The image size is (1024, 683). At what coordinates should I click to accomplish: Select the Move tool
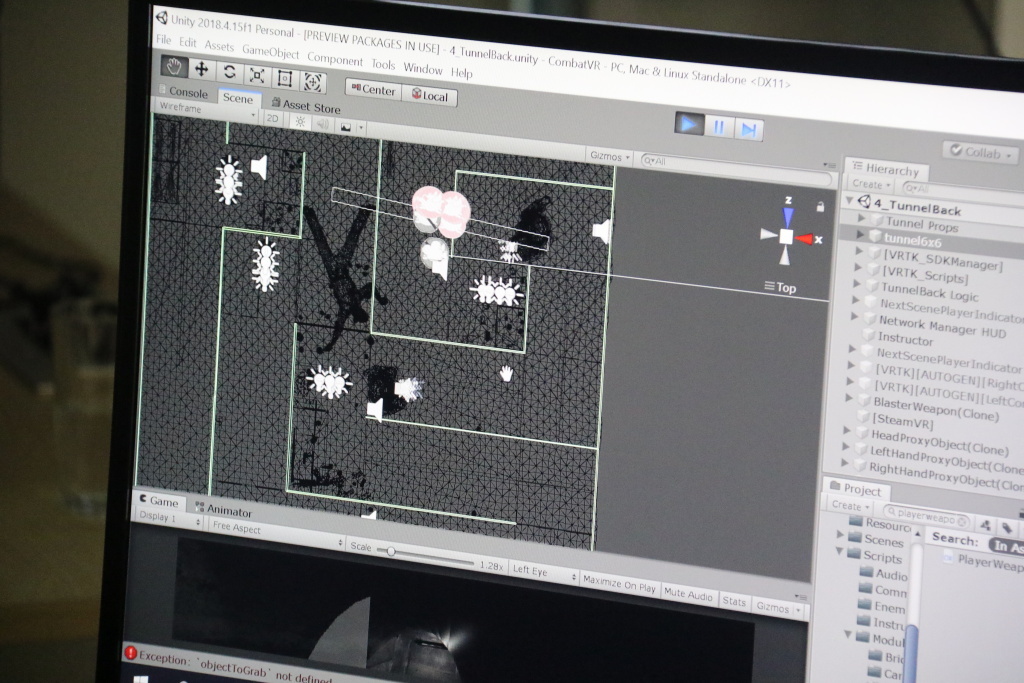[x=202, y=69]
